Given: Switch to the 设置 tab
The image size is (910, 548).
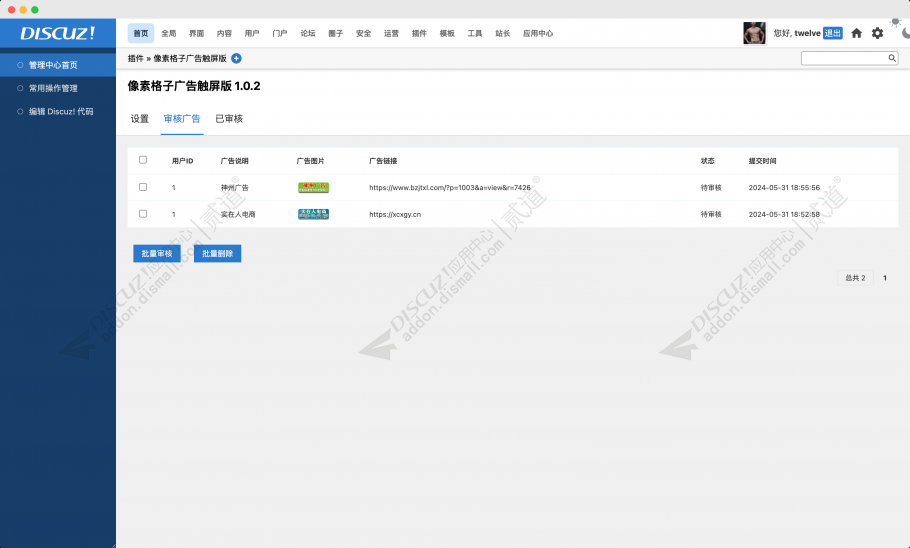Looking at the screenshot, I should pyautogui.click(x=140, y=119).
